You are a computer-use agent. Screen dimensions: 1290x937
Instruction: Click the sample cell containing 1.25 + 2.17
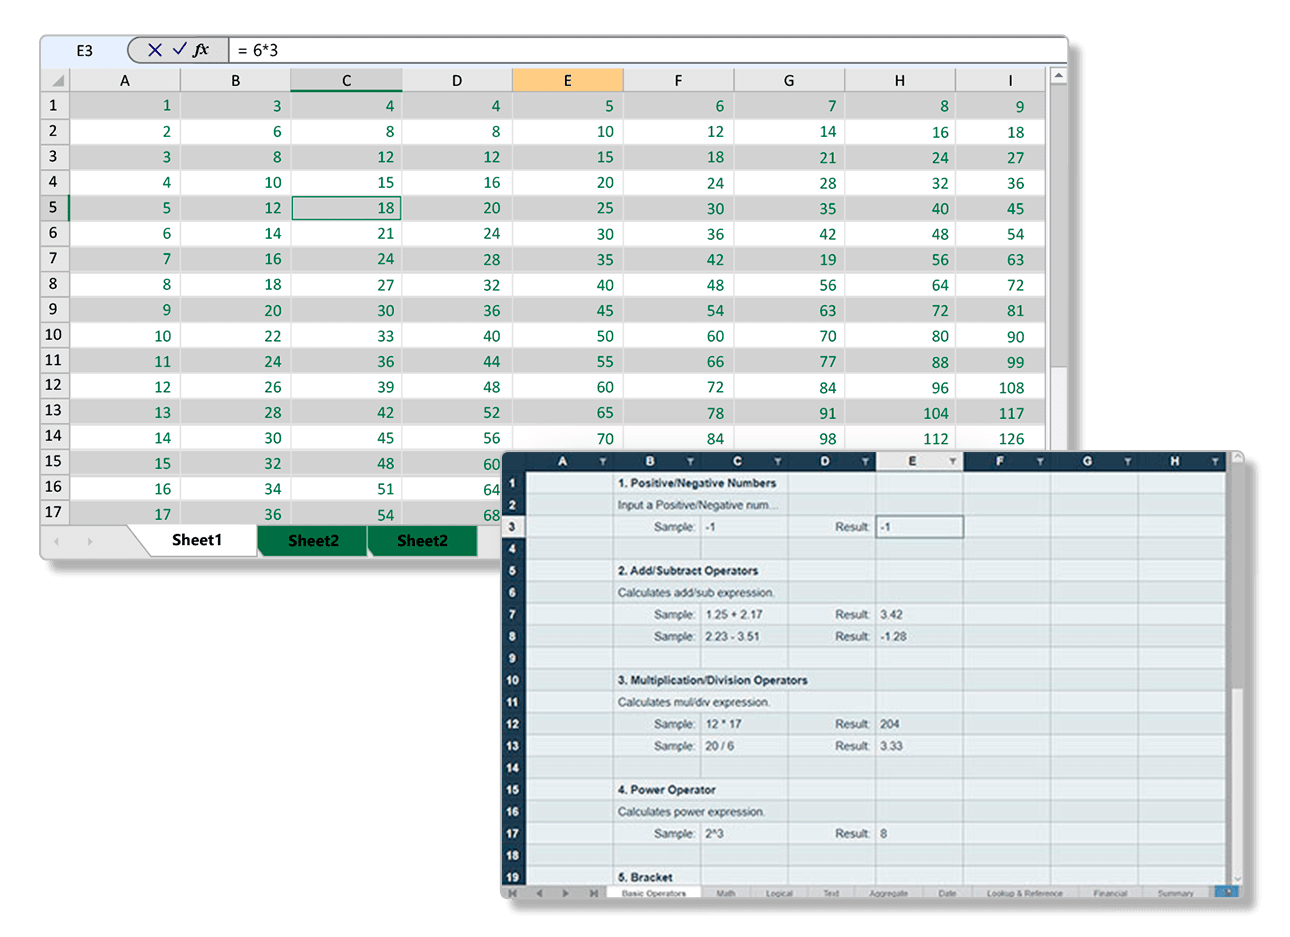click(x=744, y=615)
